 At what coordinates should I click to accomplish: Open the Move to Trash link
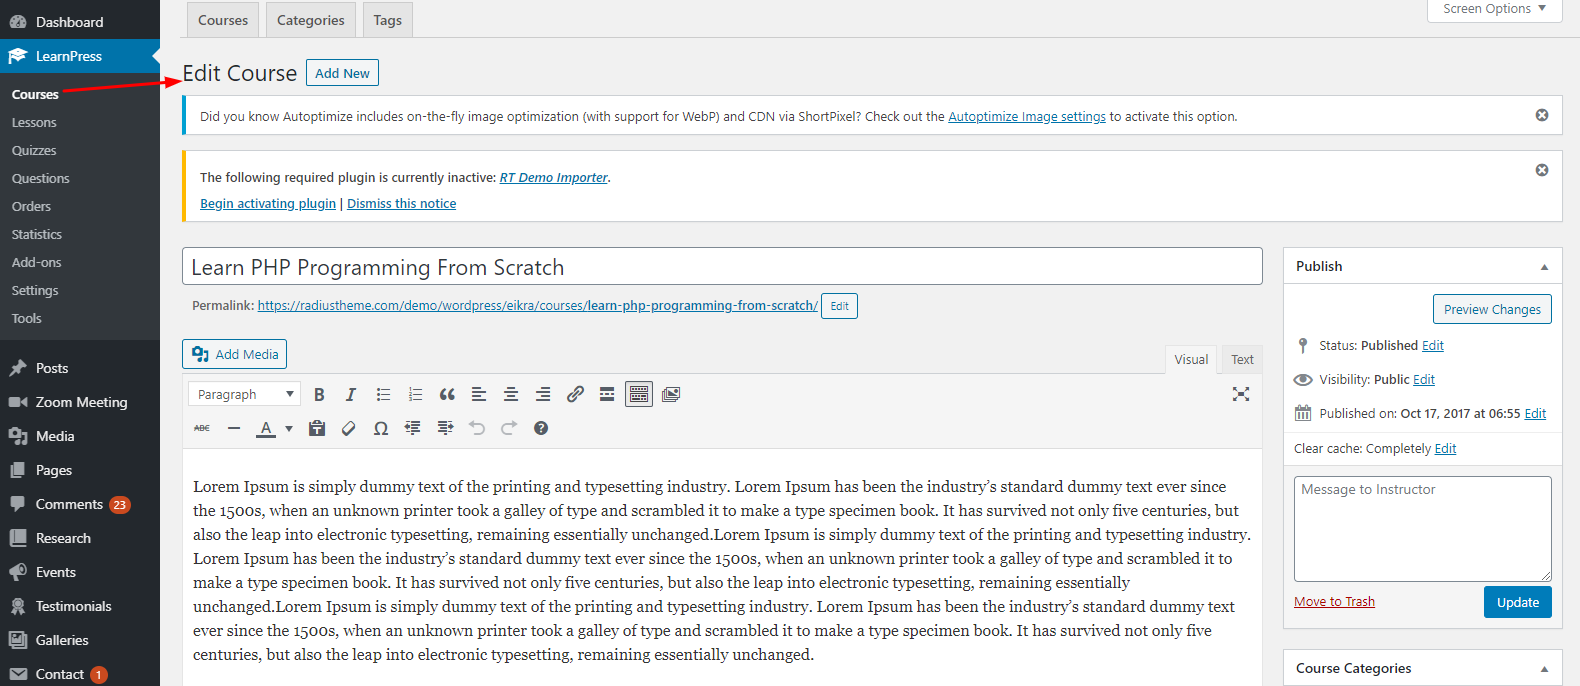click(x=1334, y=601)
